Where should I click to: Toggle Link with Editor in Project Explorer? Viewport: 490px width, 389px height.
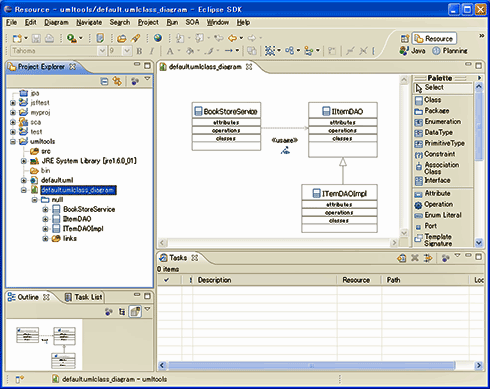coord(117,81)
